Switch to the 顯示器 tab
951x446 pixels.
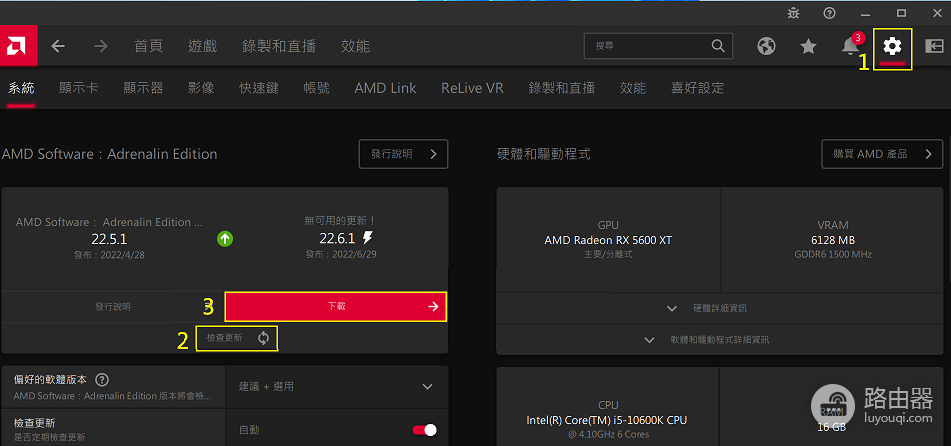coord(143,88)
